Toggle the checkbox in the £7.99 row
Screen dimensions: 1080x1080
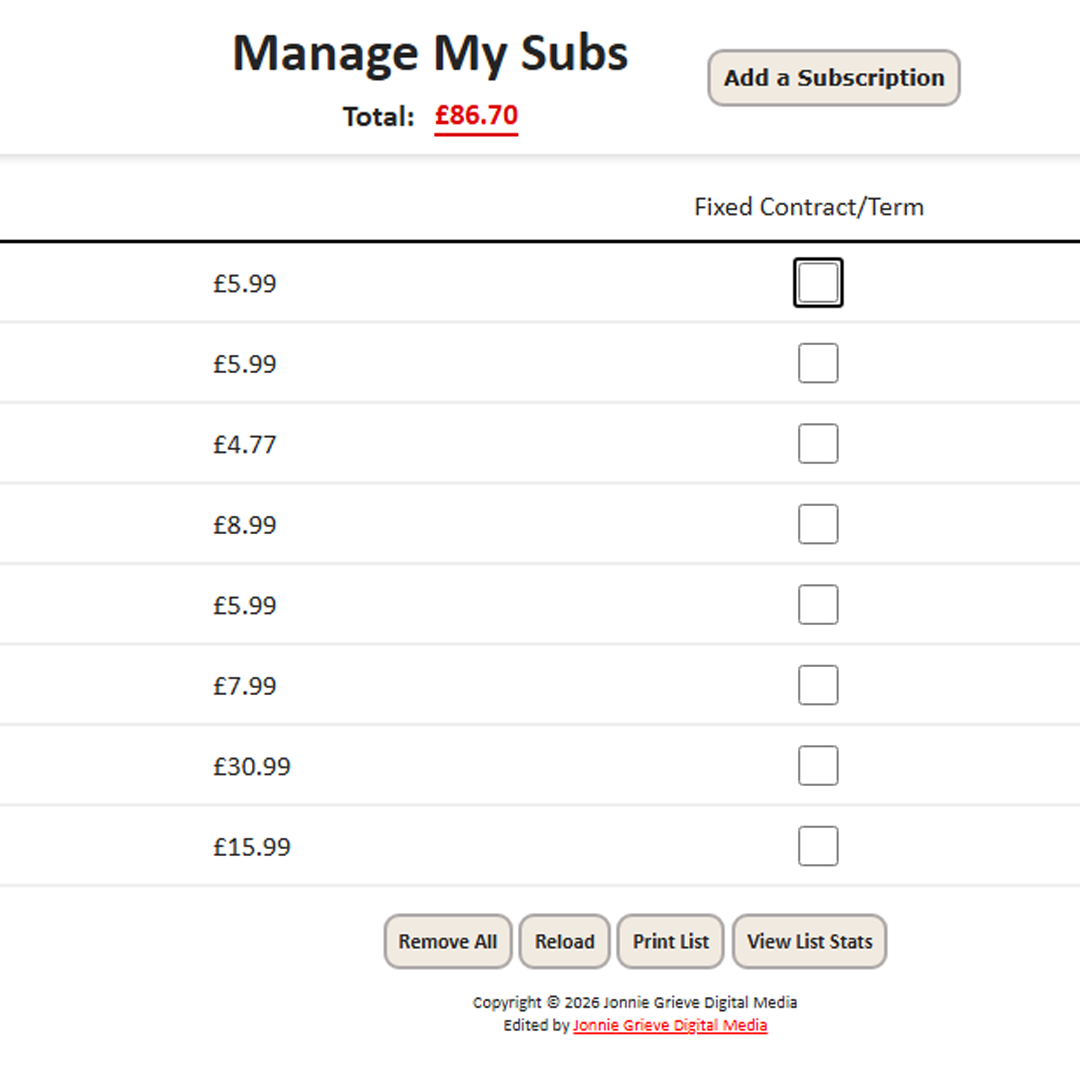pyautogui.click(x=818, y=685)
